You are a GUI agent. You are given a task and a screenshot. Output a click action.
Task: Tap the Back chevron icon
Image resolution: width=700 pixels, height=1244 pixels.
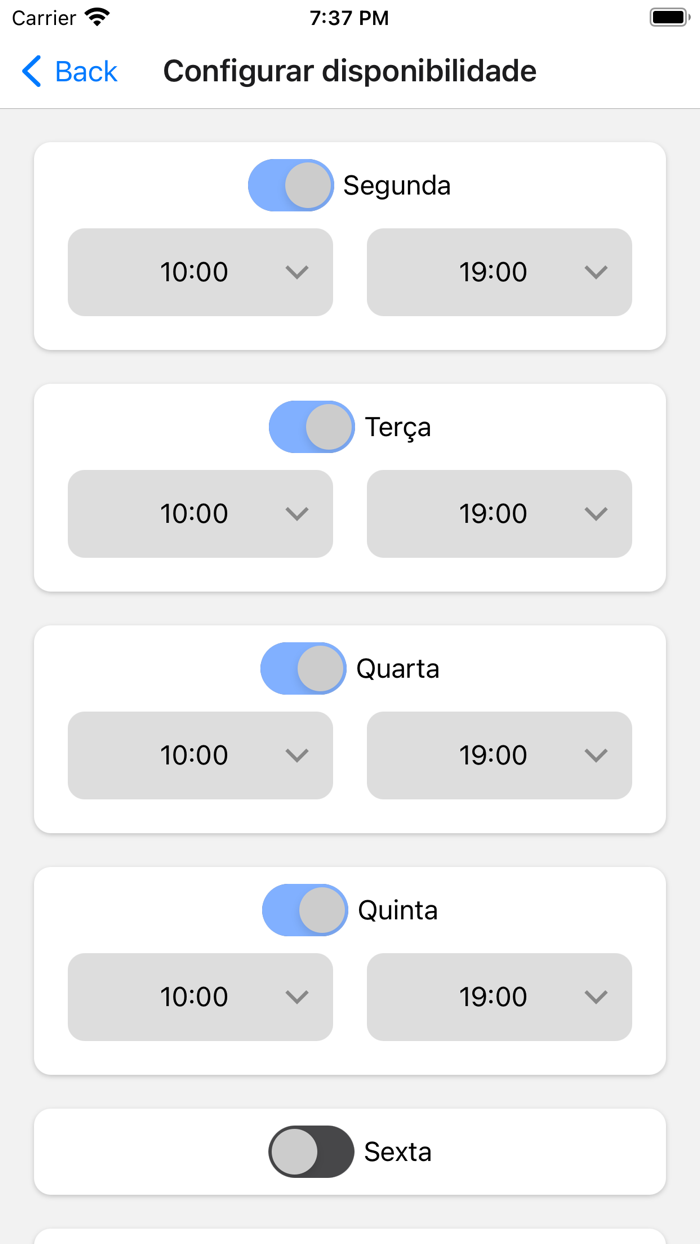(31, 71)
